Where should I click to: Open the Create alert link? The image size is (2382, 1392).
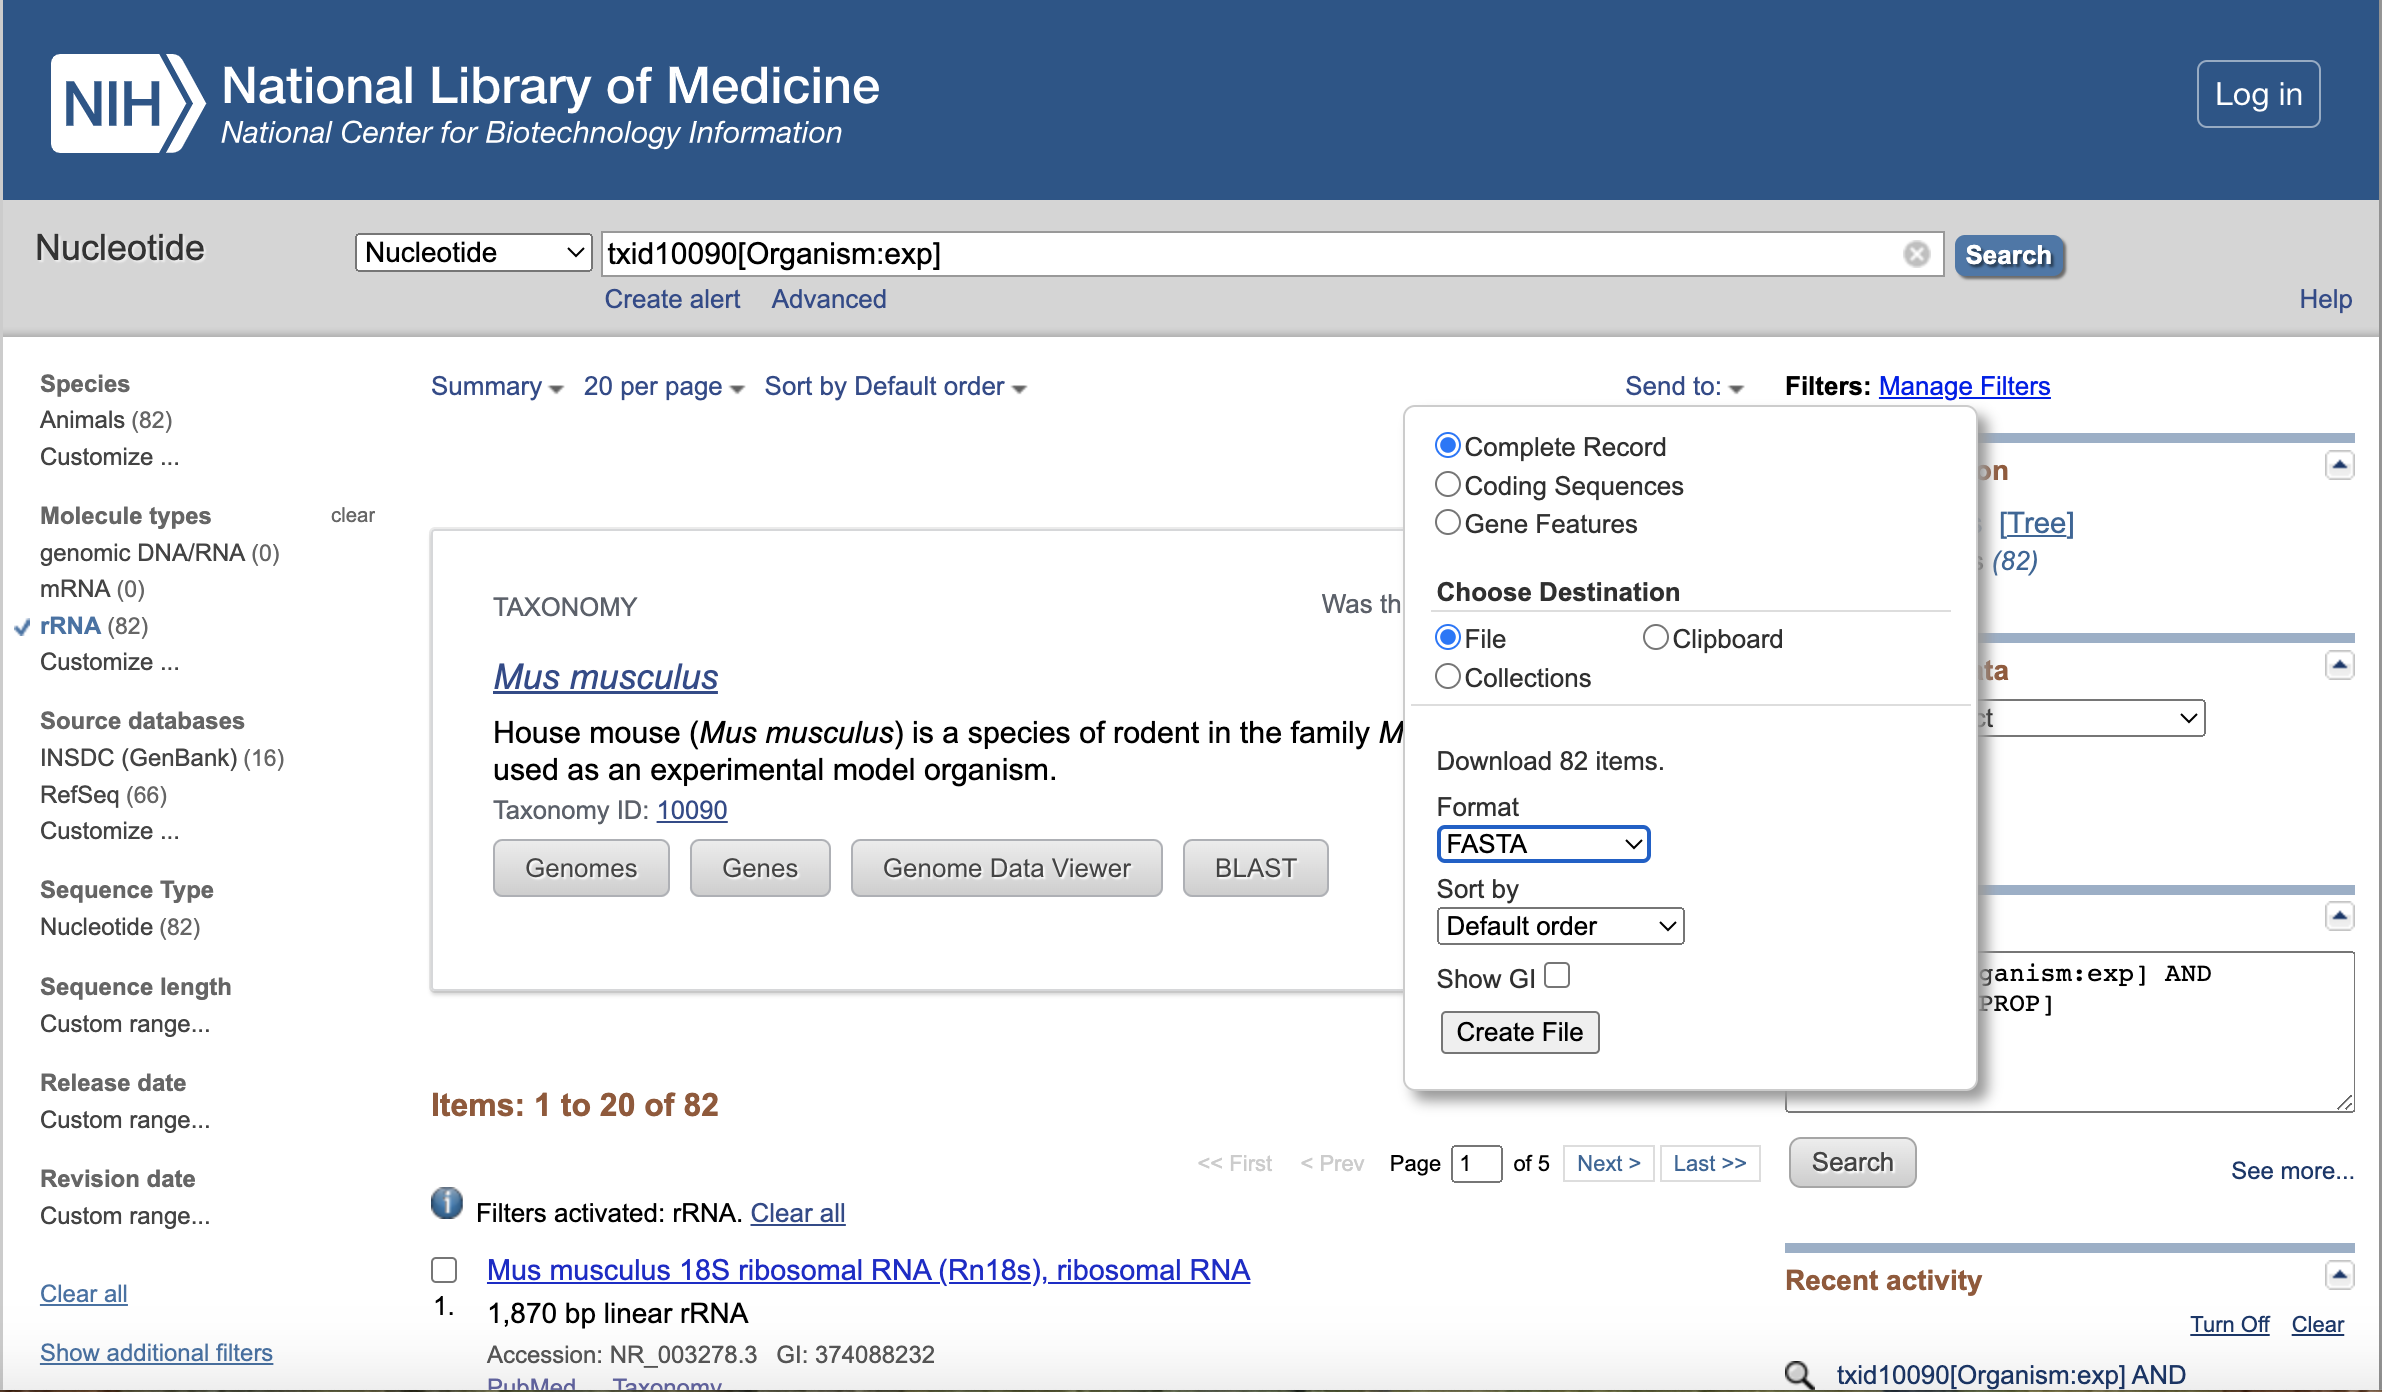click(x=672, y=299)
